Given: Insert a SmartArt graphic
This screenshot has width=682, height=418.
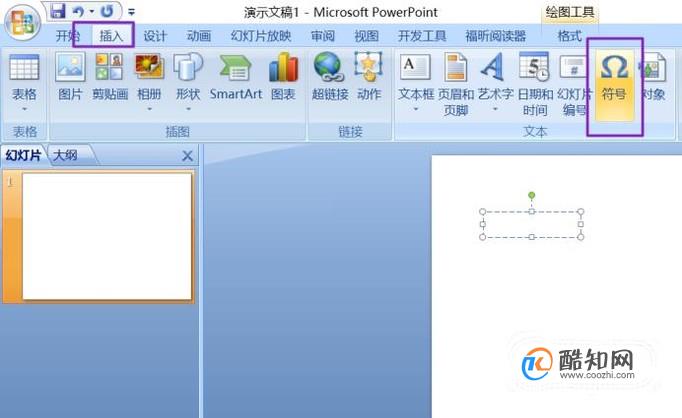Looking at the screenshot, I should (236, 76).
